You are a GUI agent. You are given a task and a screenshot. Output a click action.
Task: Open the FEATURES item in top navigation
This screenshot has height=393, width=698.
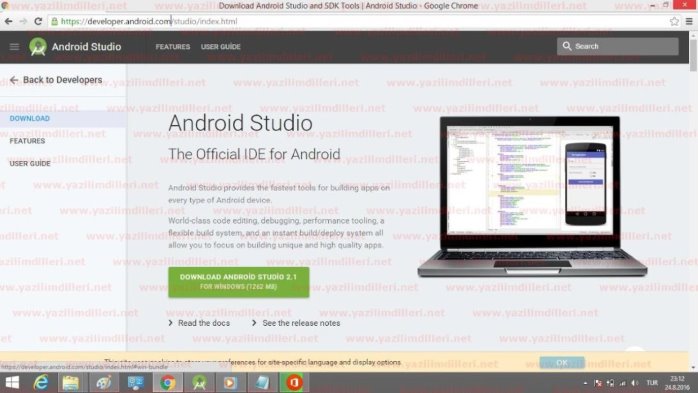pyautogui.click(x=173, y=47)
